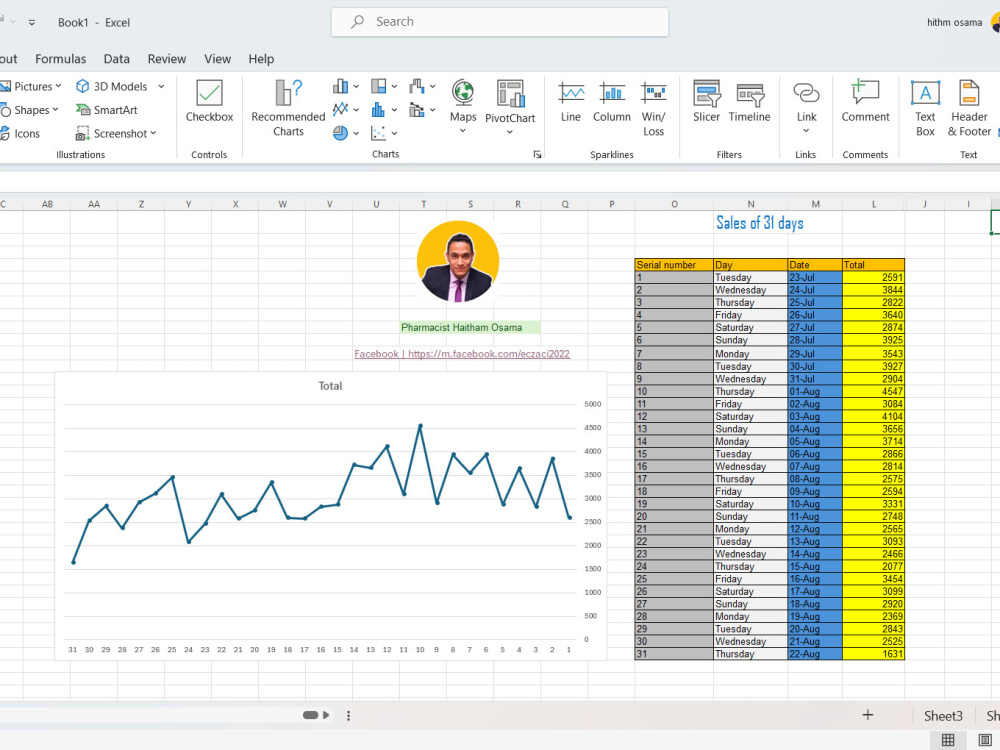Select the Serial number header cell
1000x750 pixels.
(674, 265)
